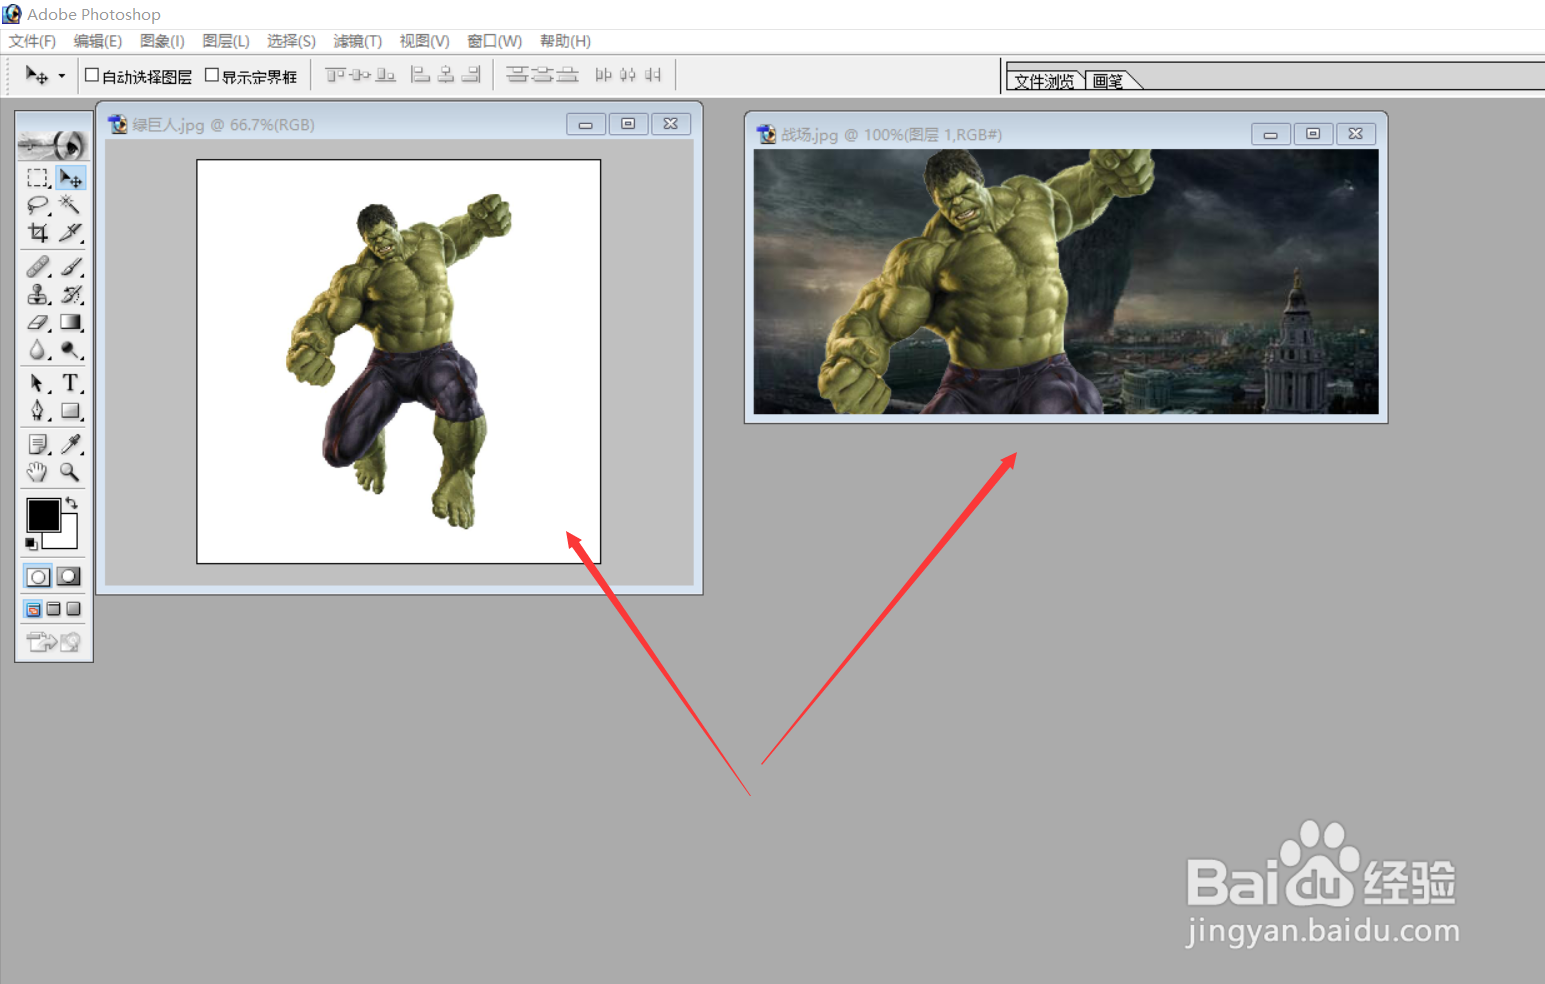The width and height of the screenshot is (1545, 984).
Task: Open the 文件(F) menu
Action: (x=32, y=41)
